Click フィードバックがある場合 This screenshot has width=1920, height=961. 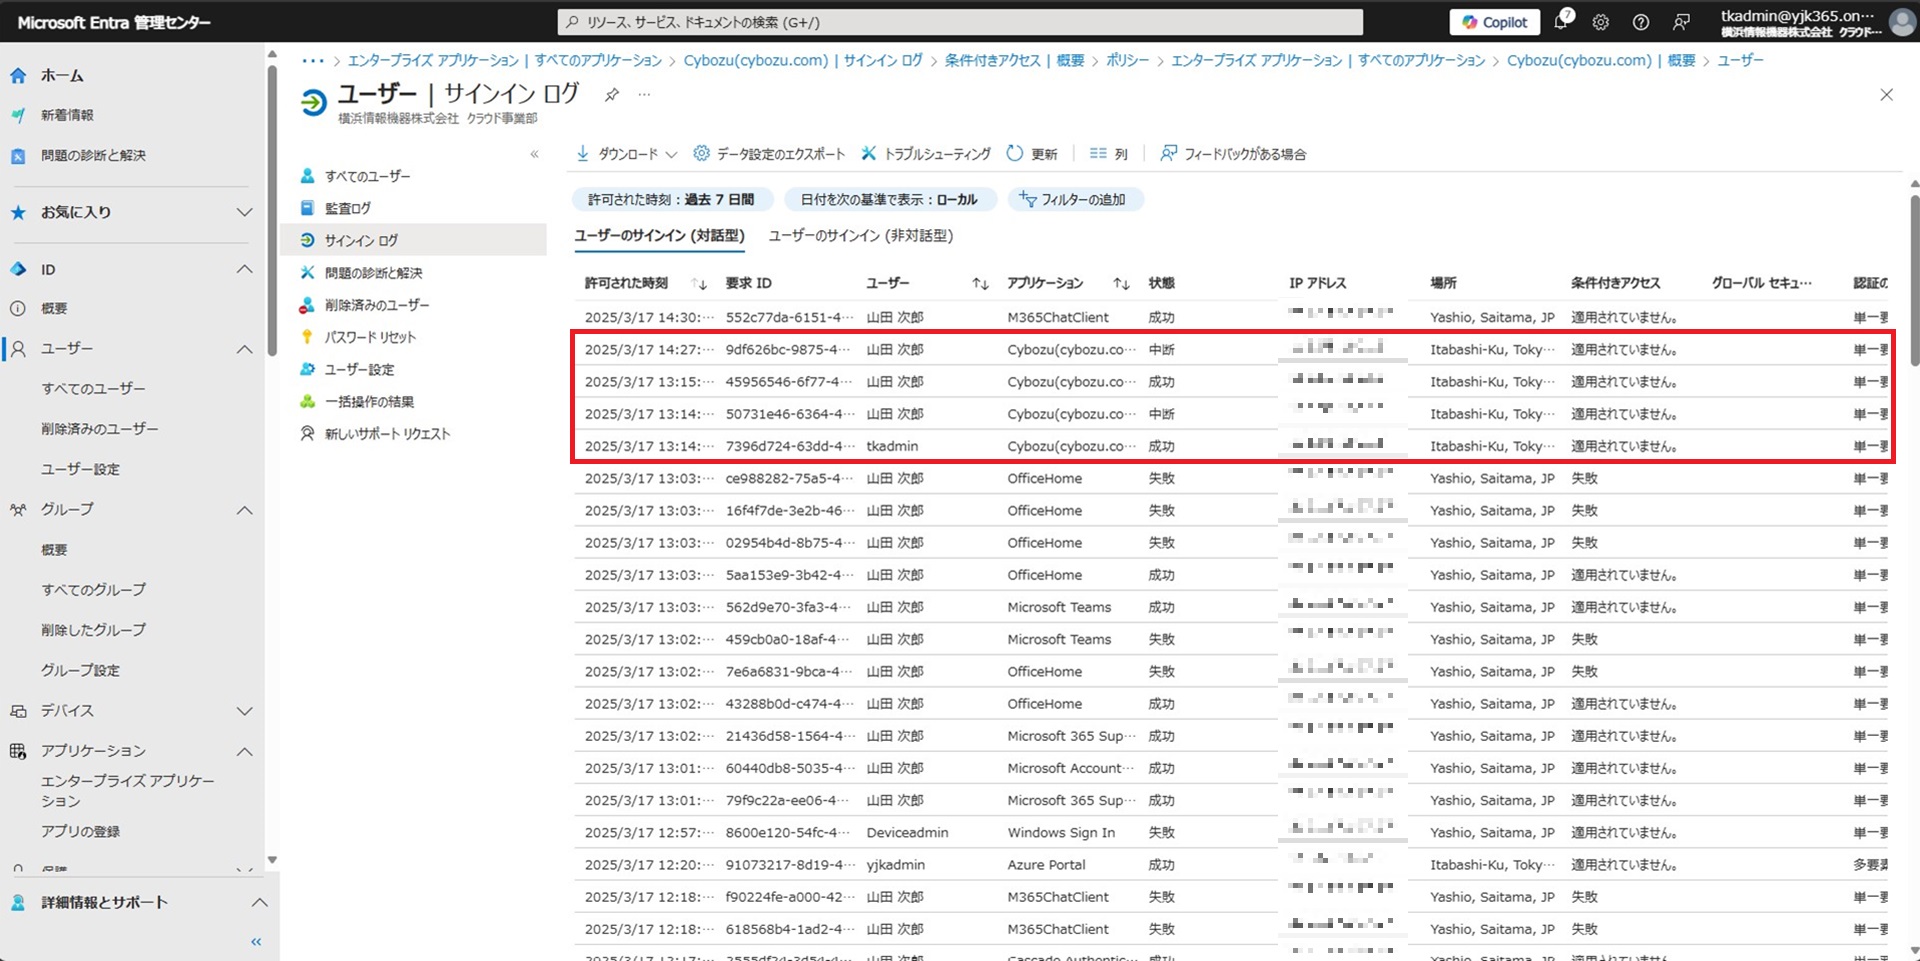1233,154
